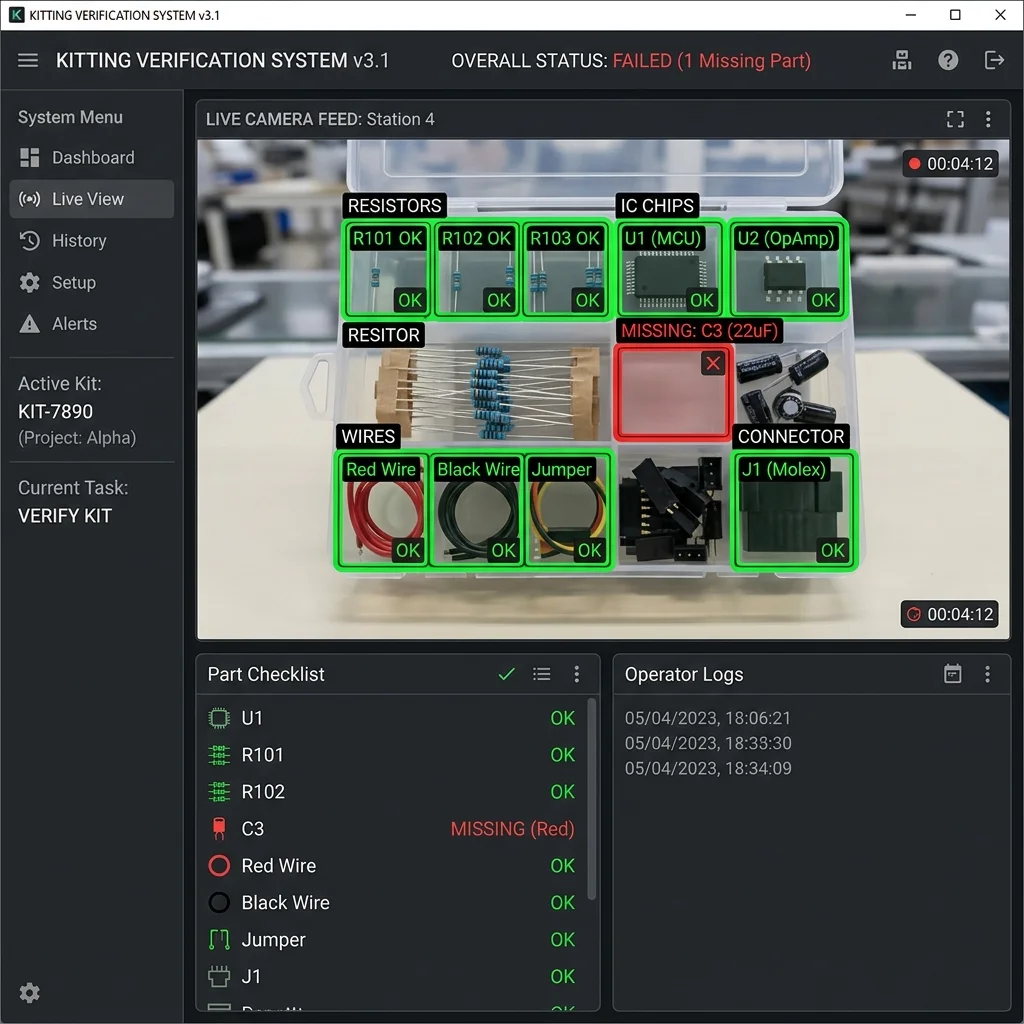Screen dimensions: 1024x1024
Task: Click the recording timer 00:04:12 badge
Action: click(x=950, y=163)
